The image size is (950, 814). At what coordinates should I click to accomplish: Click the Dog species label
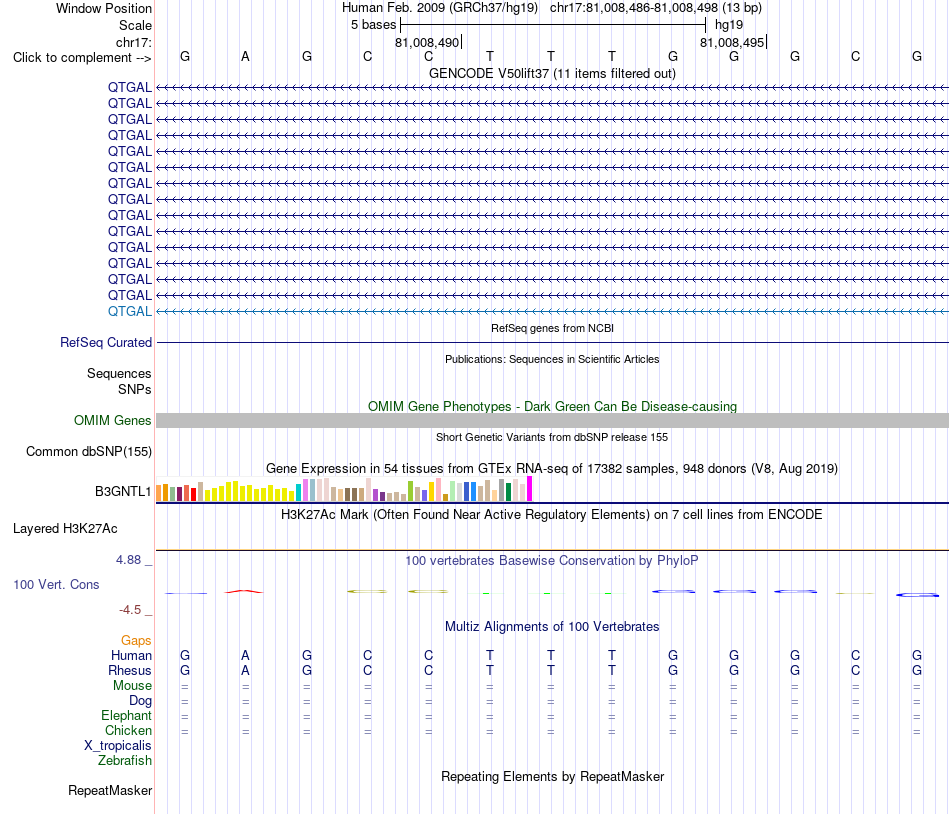[140, 700]
